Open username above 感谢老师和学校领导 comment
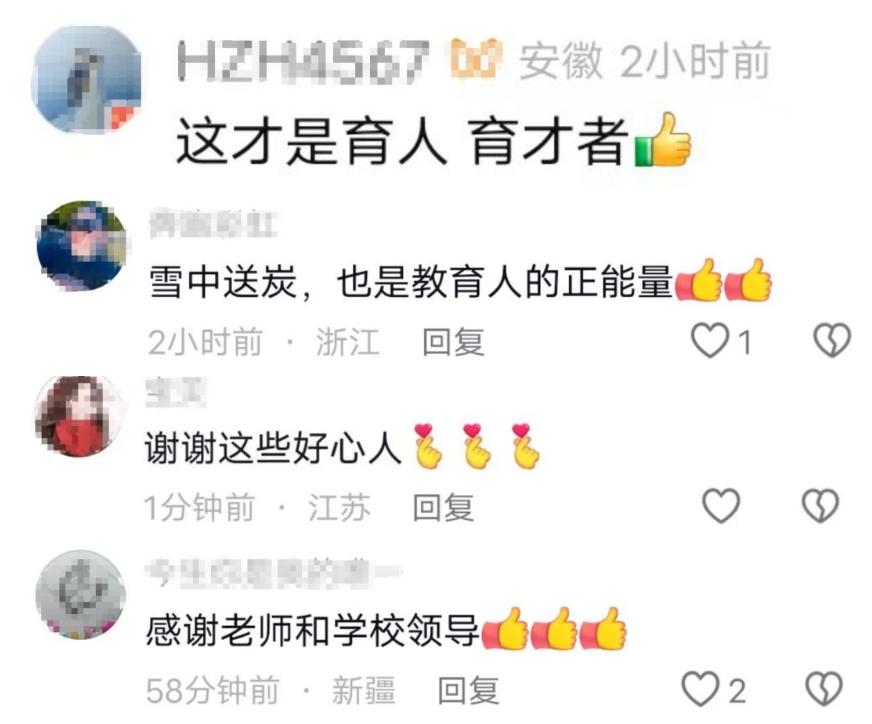Viewport: 872px width, 724px height. tap(273, 572)
